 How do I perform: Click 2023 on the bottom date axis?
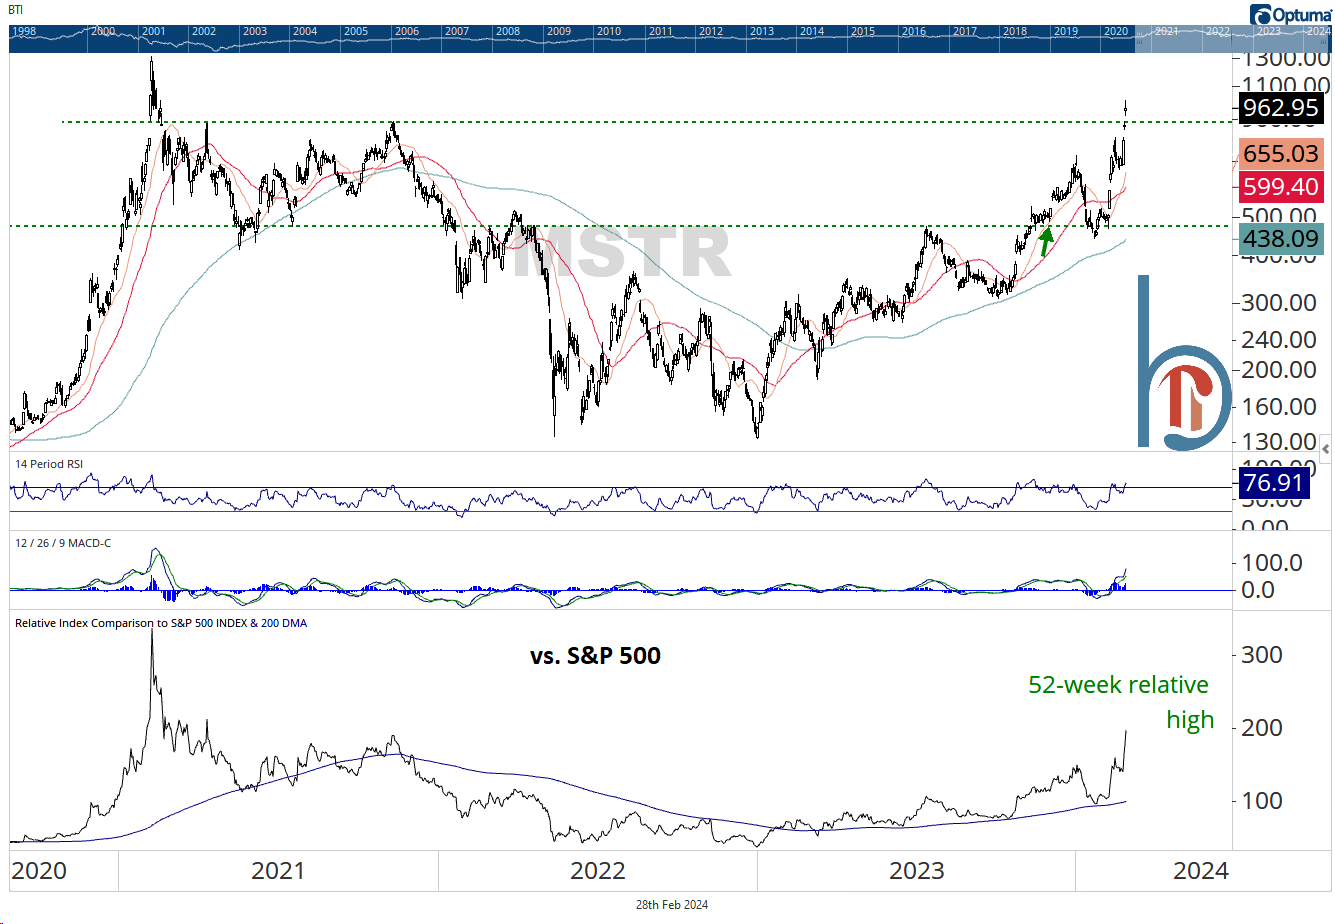(x=917, y=871)
